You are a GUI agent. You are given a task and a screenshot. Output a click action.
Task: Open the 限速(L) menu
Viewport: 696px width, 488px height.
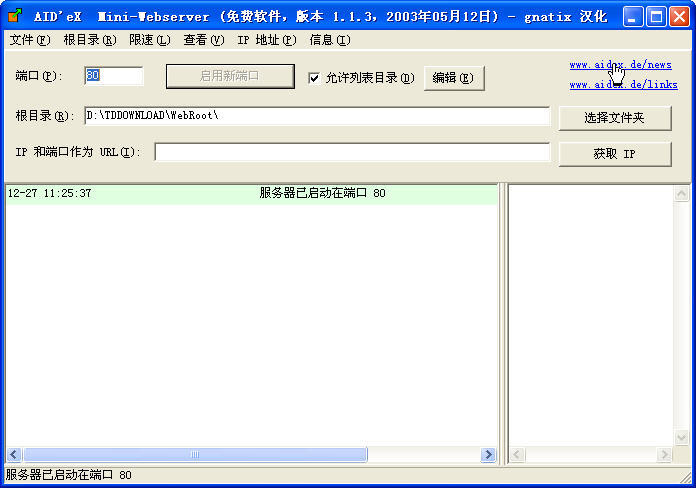click(150, 40)
